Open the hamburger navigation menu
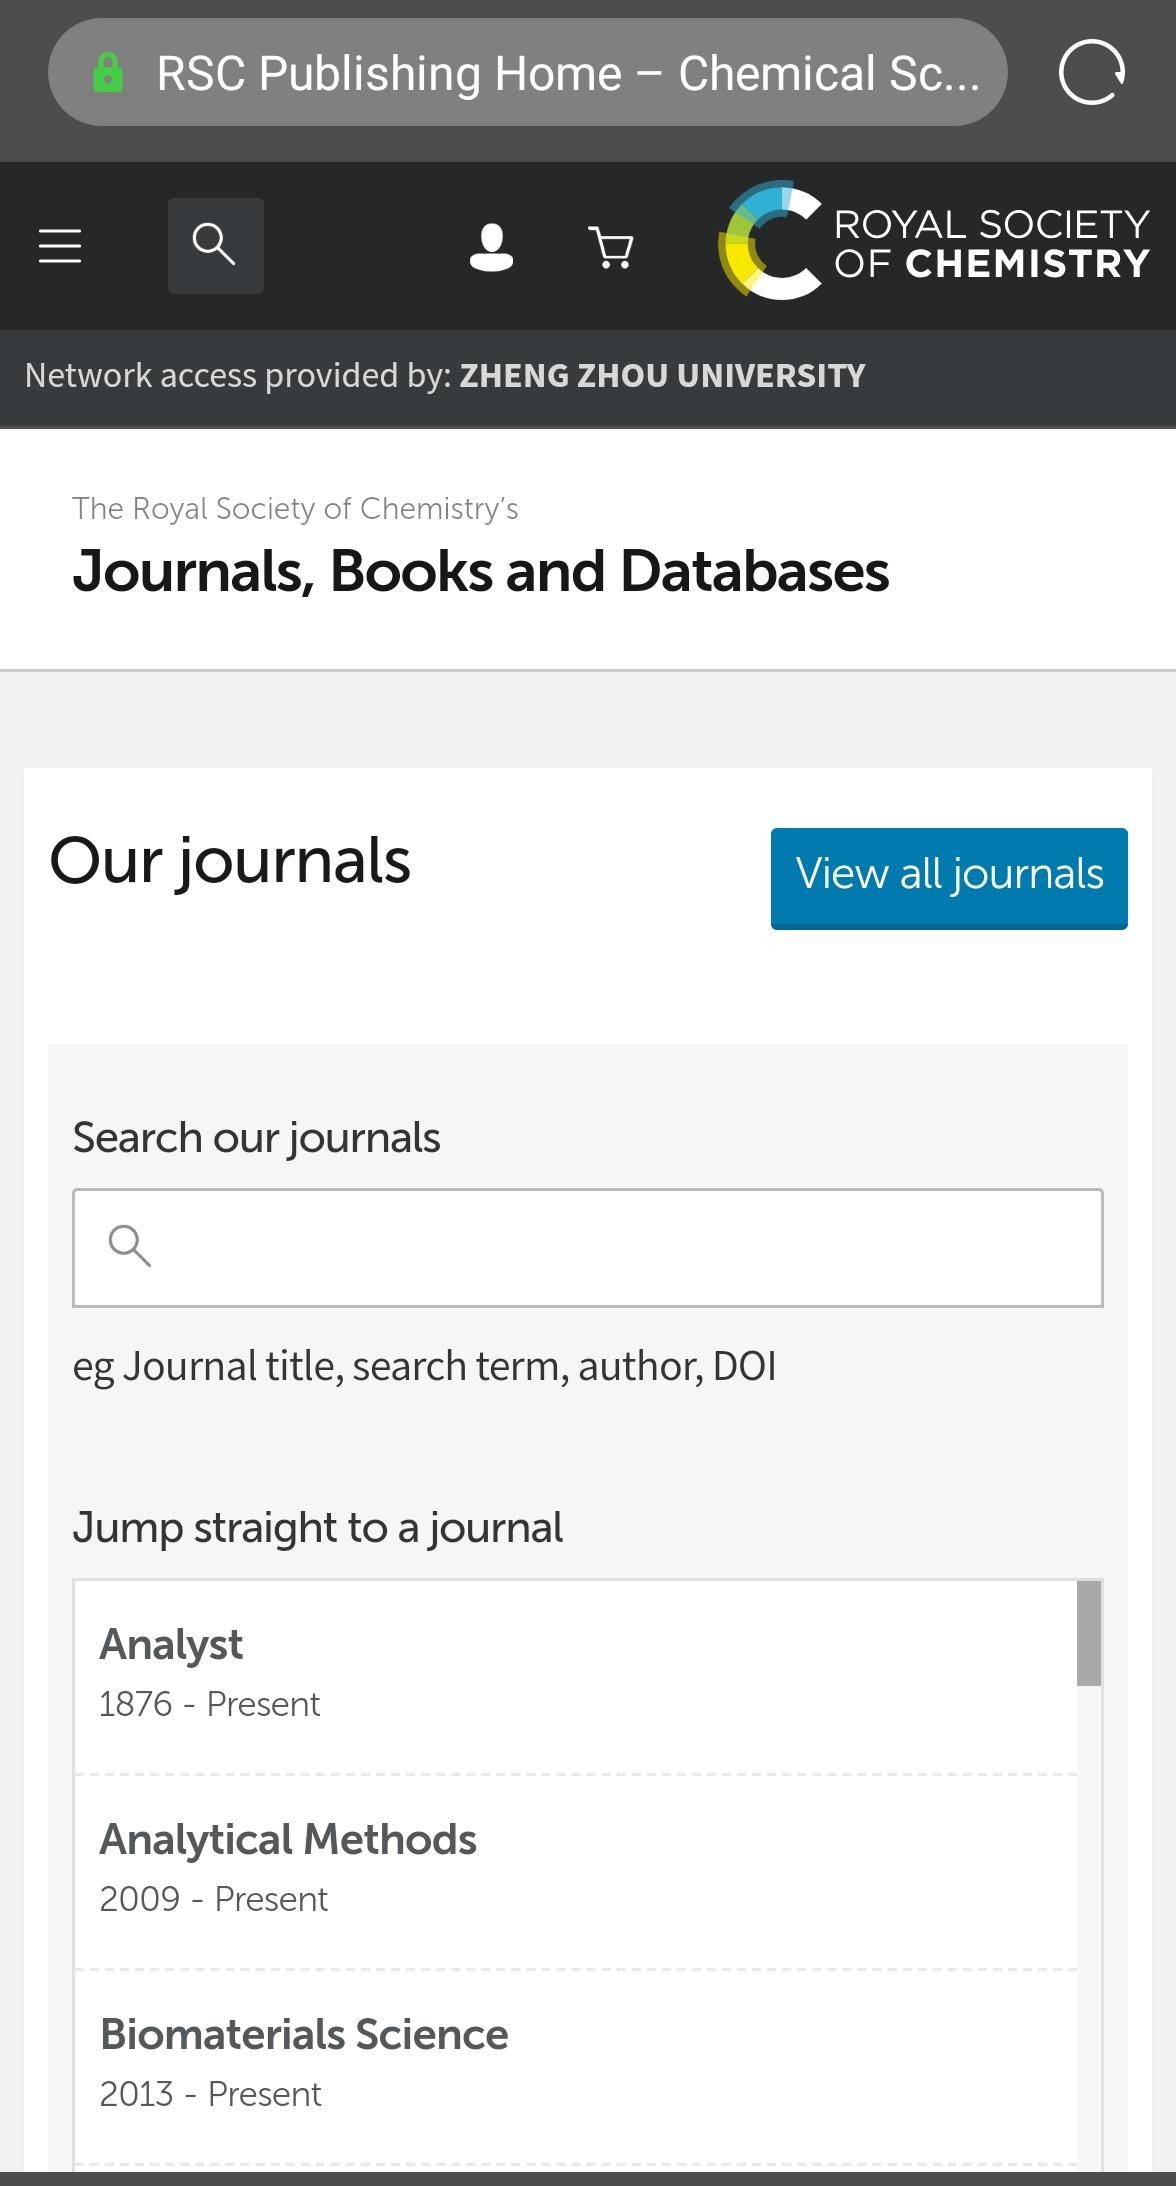This screenshot has width=1176, height=2186. [x=60, y=246]
